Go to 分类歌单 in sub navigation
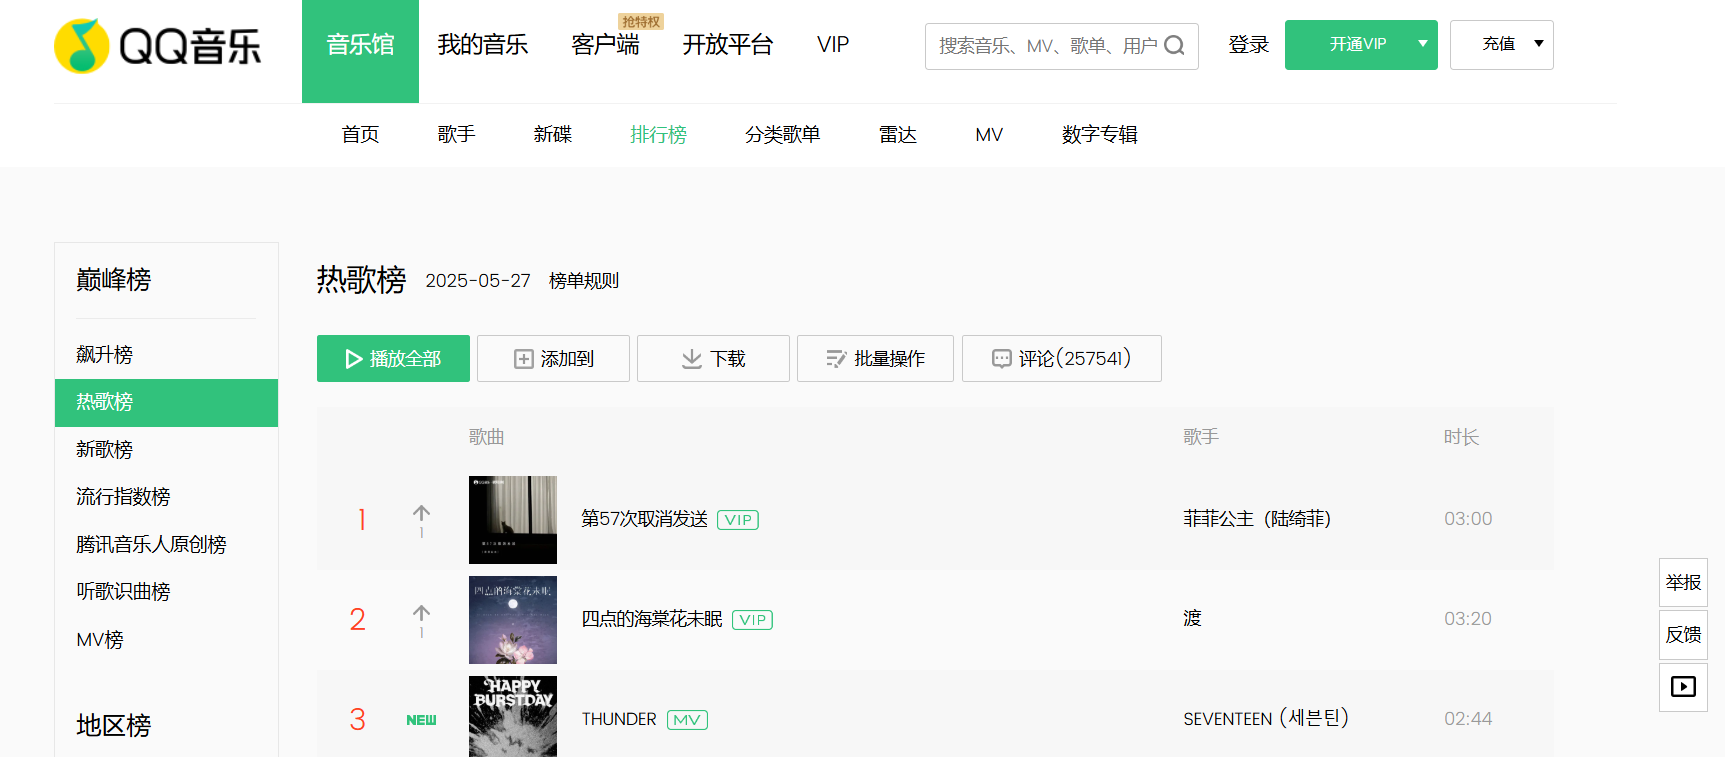 pos(783,135)
